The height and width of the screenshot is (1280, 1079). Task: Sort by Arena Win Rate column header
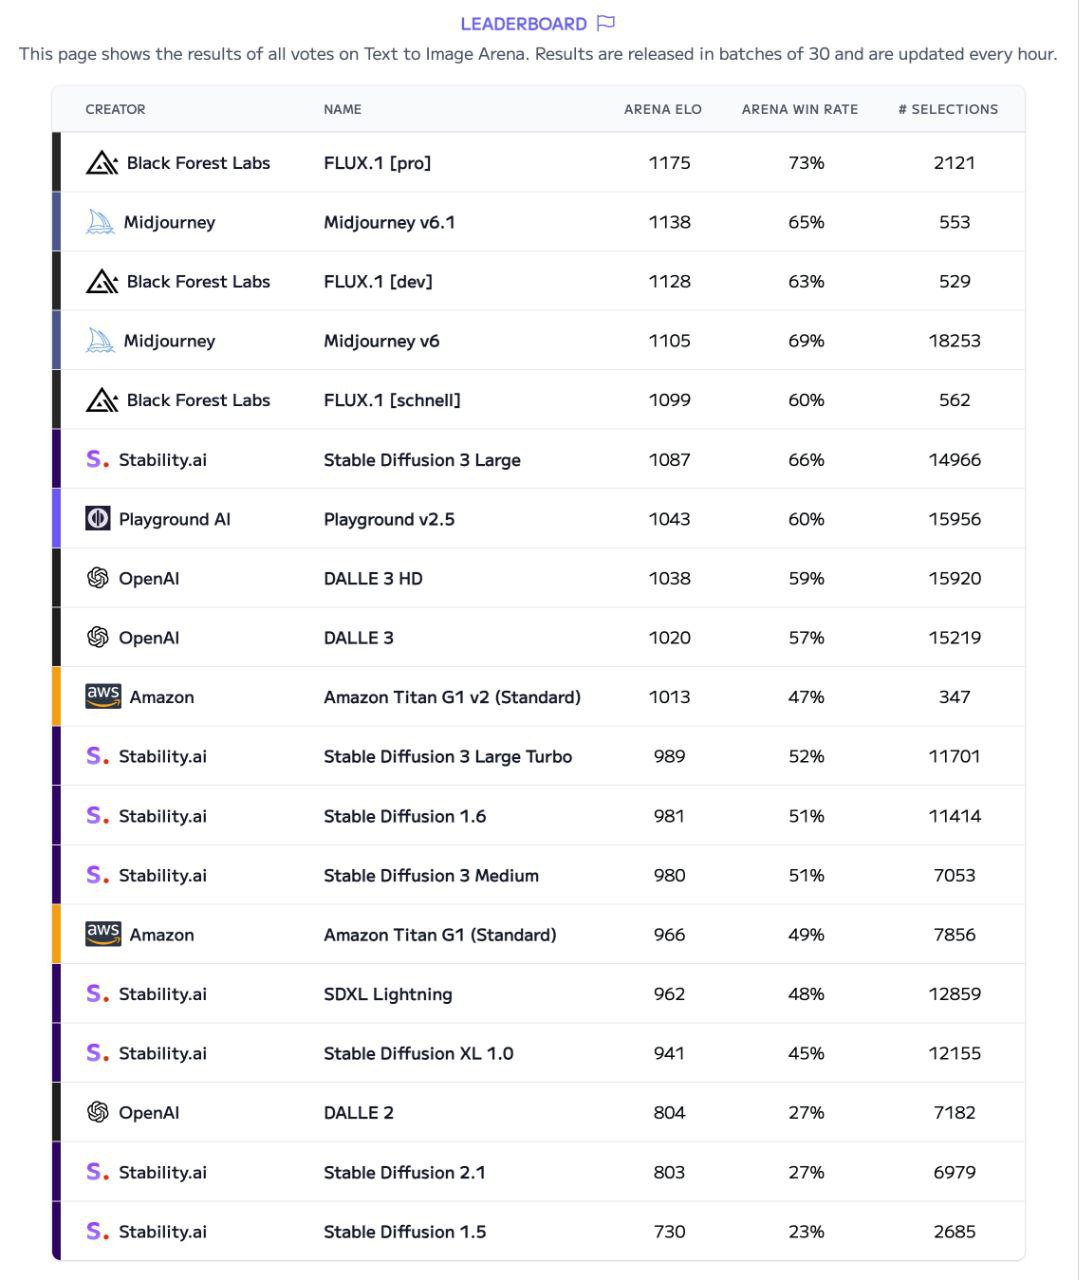pos(799,109)
